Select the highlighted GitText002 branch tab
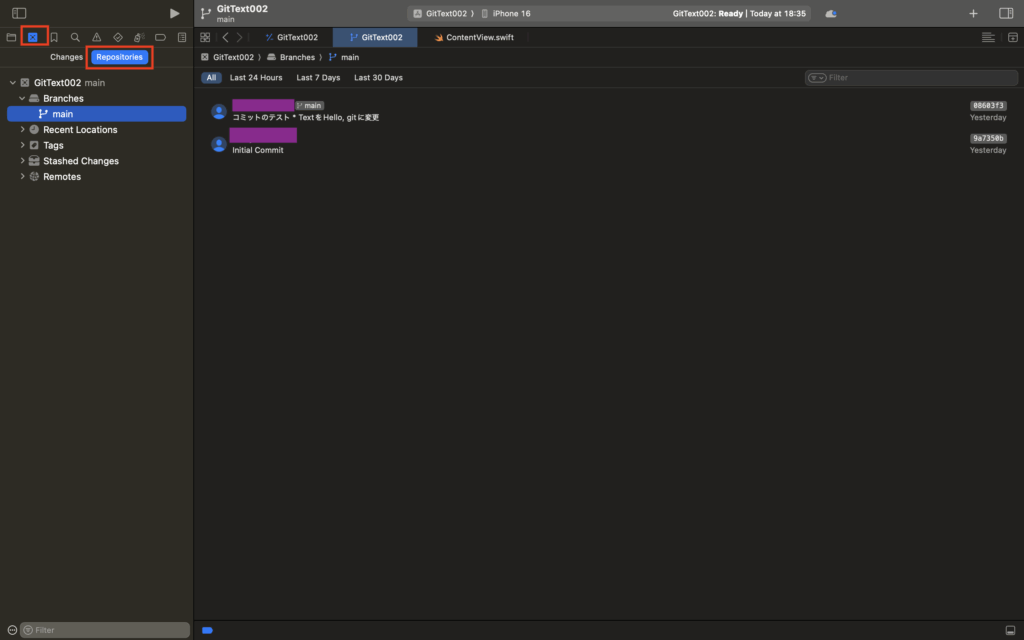Screen dimensions: 1024x640 [376, 37]
